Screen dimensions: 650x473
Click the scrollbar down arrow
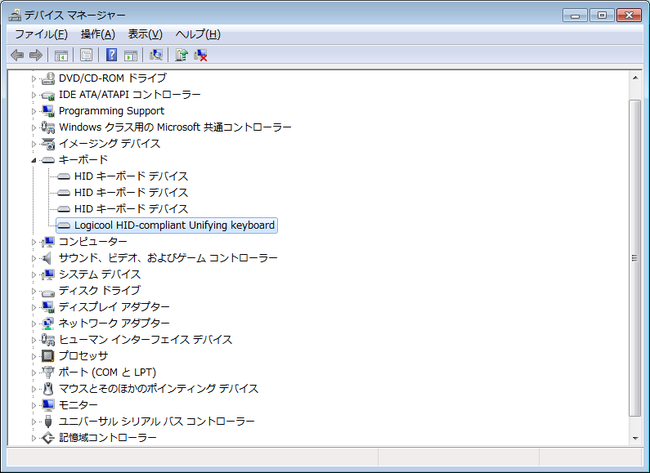tap(635, 438)
